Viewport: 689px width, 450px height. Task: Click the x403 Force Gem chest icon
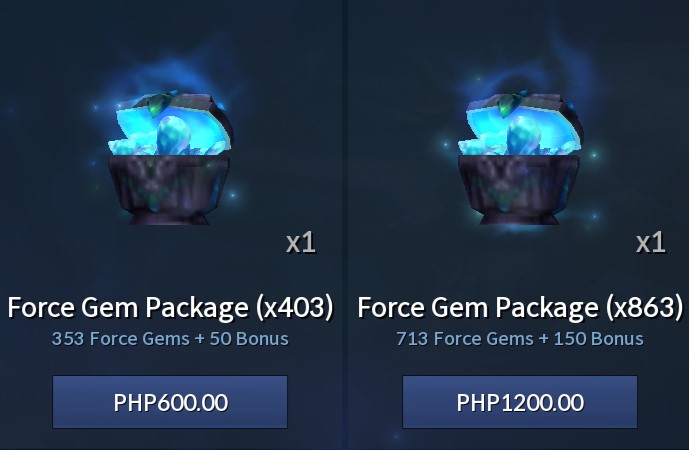click(170, 158)
